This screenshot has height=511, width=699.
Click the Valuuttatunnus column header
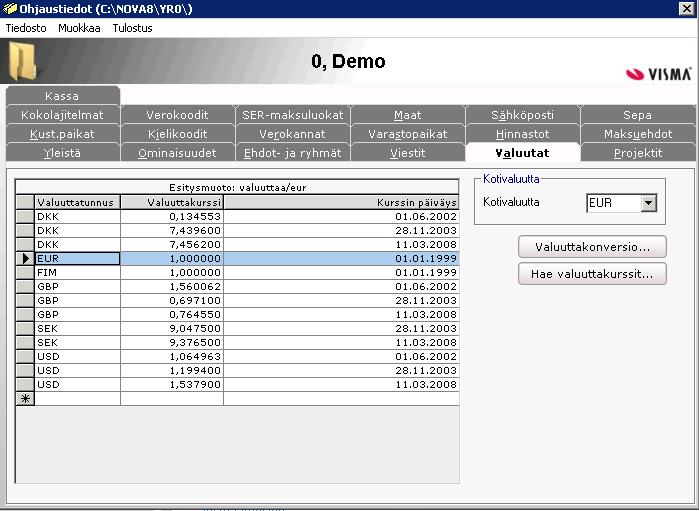pyautogui.click(x=77, y=202)
